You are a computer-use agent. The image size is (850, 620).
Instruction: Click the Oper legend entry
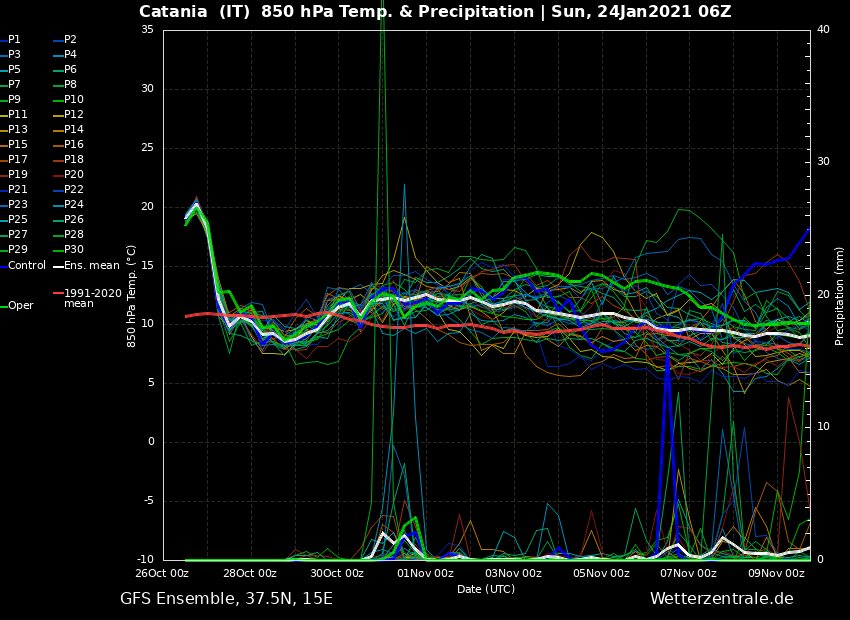click(20, 306)
